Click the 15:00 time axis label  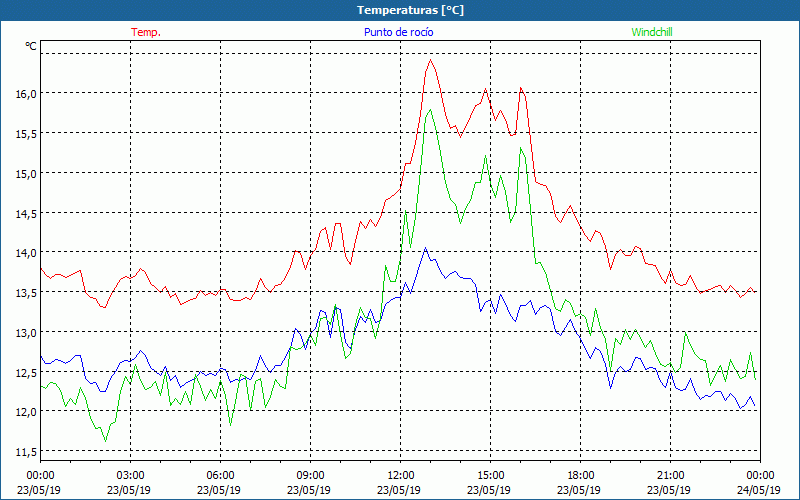pos(490,476)
